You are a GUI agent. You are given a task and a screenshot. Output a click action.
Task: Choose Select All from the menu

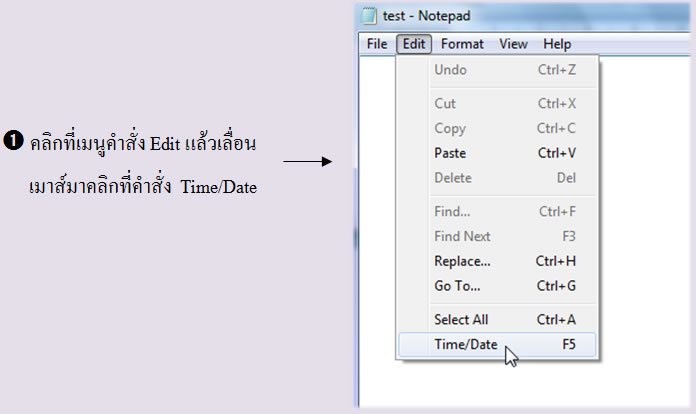tap(497, 320)
